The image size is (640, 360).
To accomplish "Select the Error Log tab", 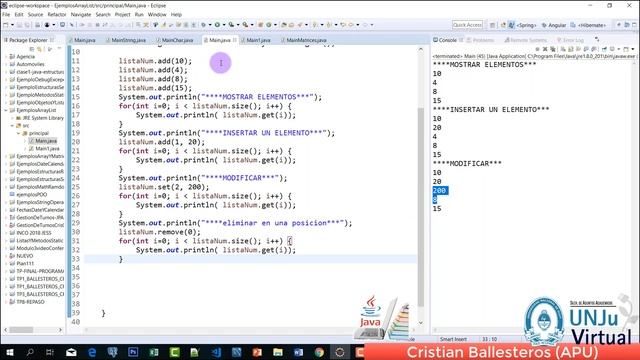I will [x=570, y=40].
